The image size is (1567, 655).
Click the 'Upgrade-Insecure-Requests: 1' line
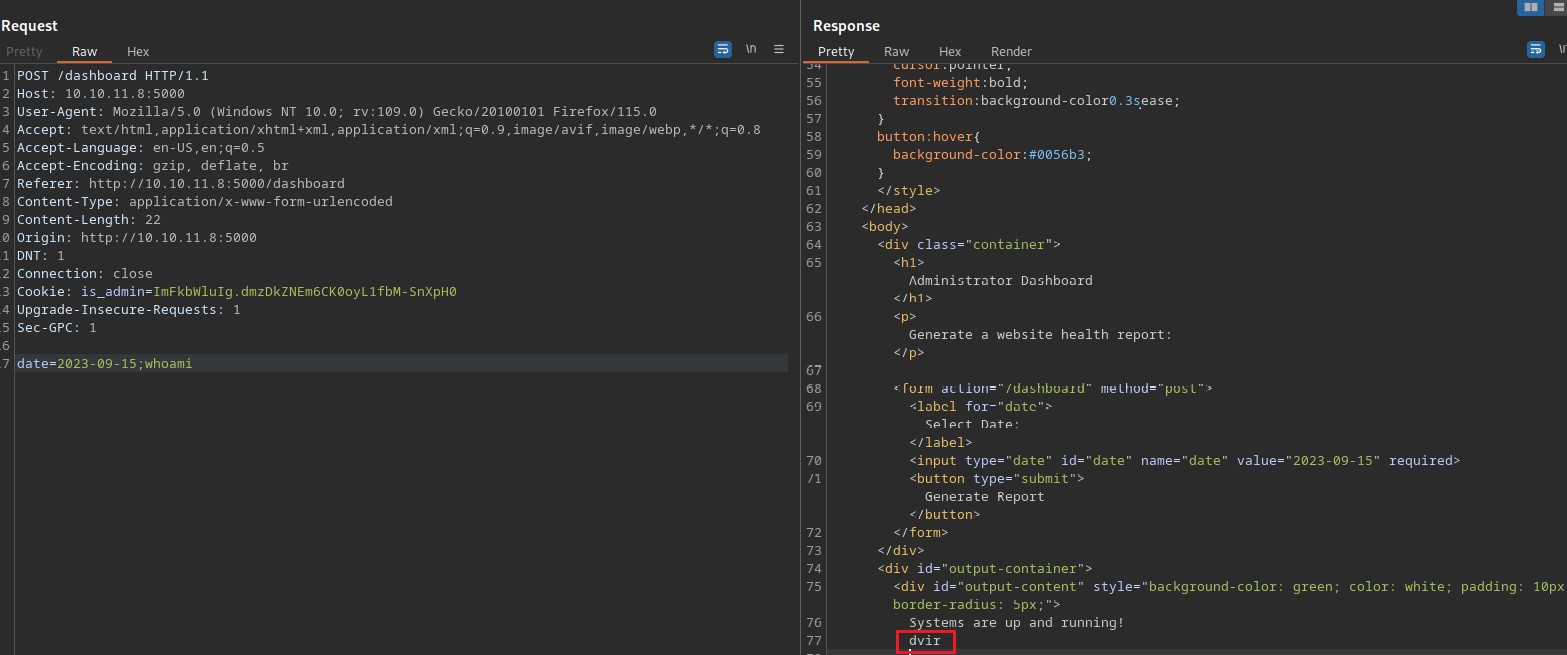coord(129,310)
